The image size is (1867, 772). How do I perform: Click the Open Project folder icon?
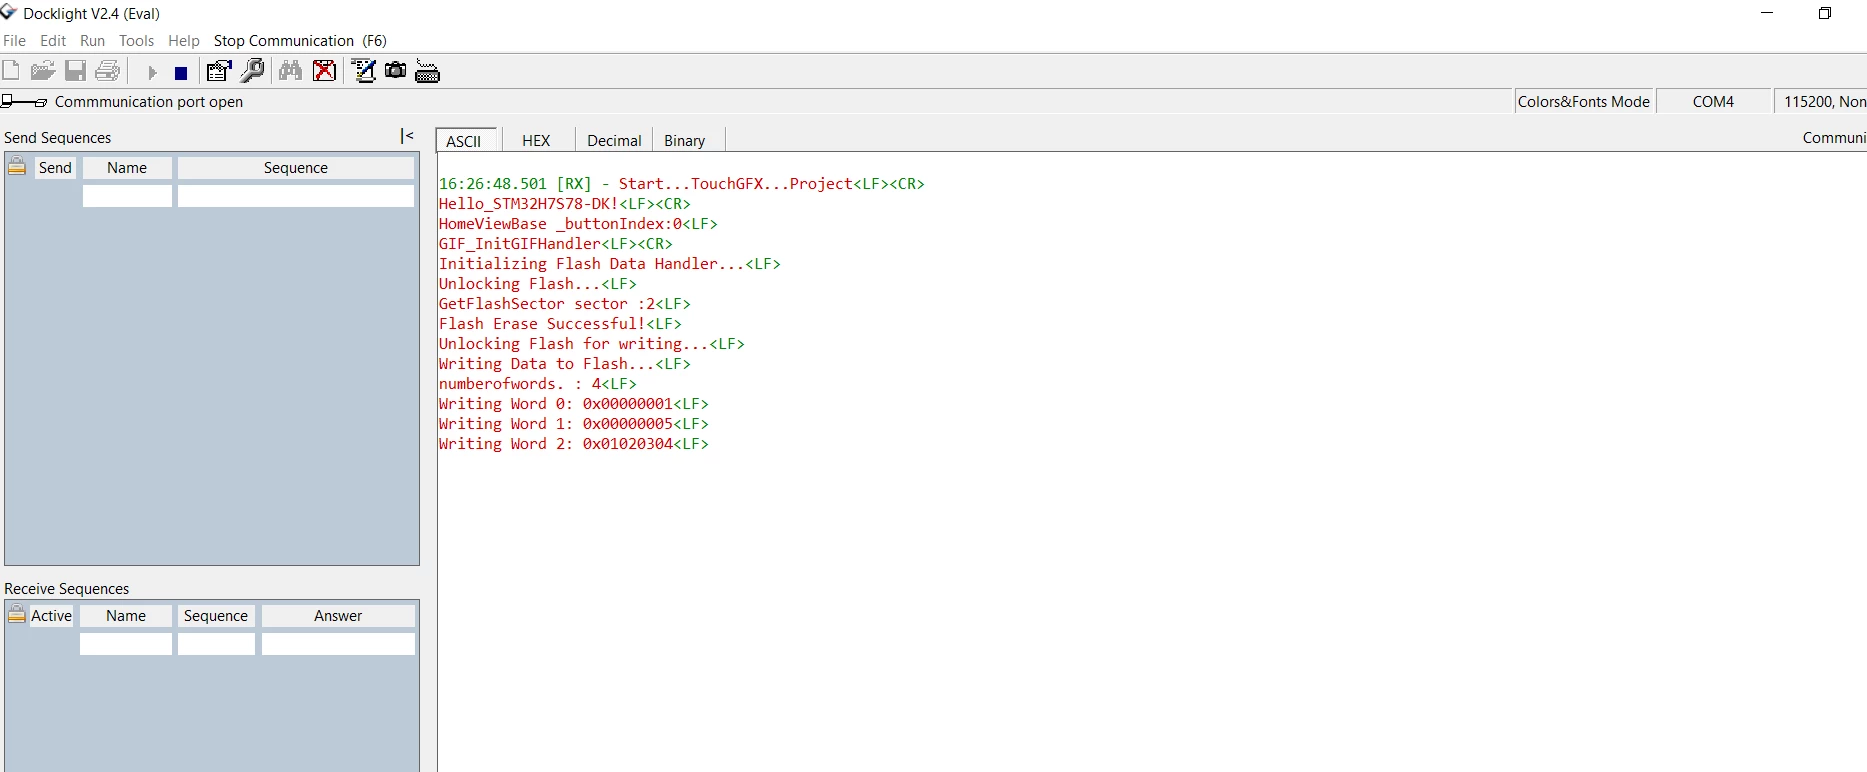pos(42,71)
